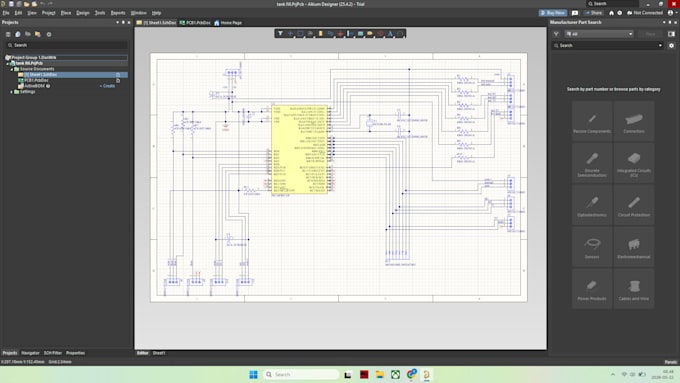Click the text string A icon in active bar
The height and width of the screenshot is (383, 680).
coord(390,33)
